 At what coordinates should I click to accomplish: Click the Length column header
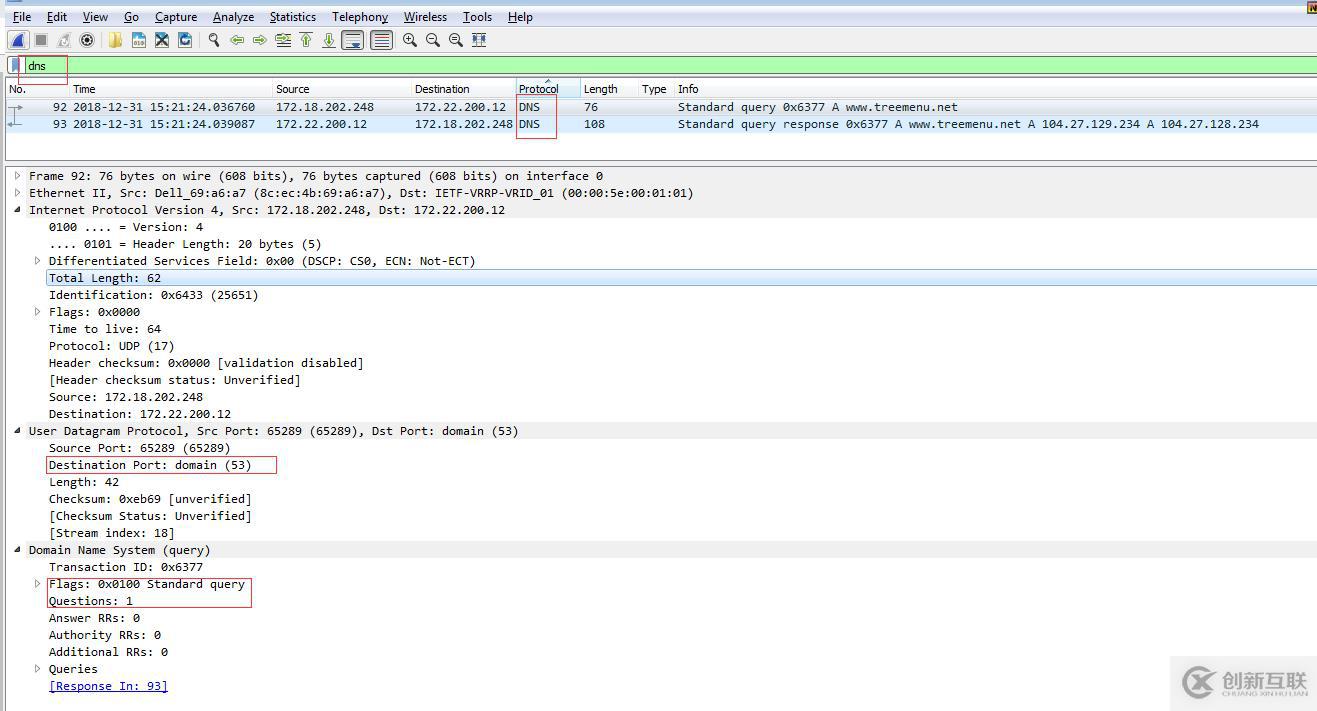609,89
